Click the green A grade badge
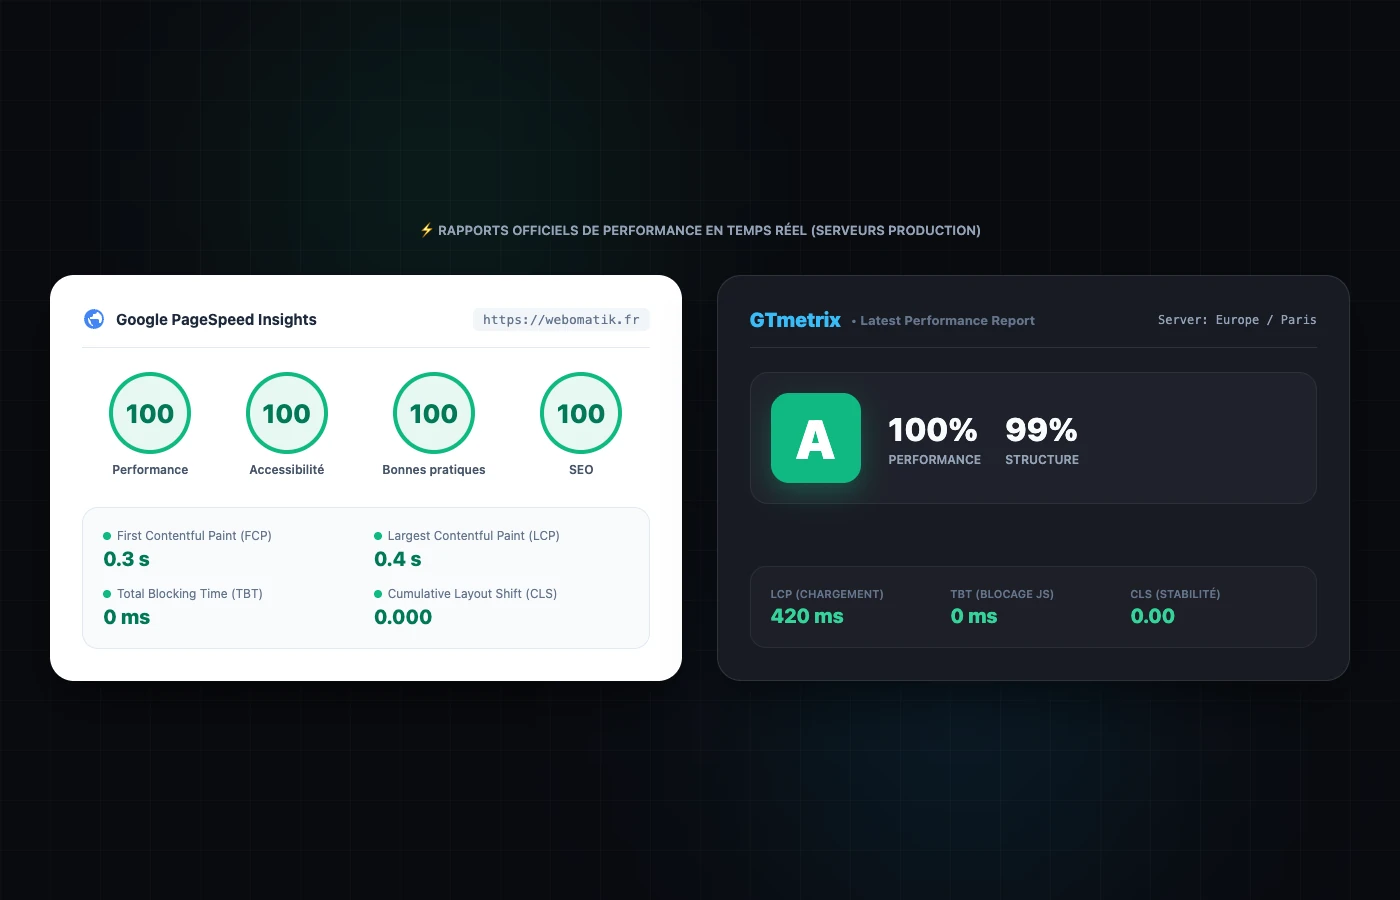1400x900 pixels. (816, 438)
